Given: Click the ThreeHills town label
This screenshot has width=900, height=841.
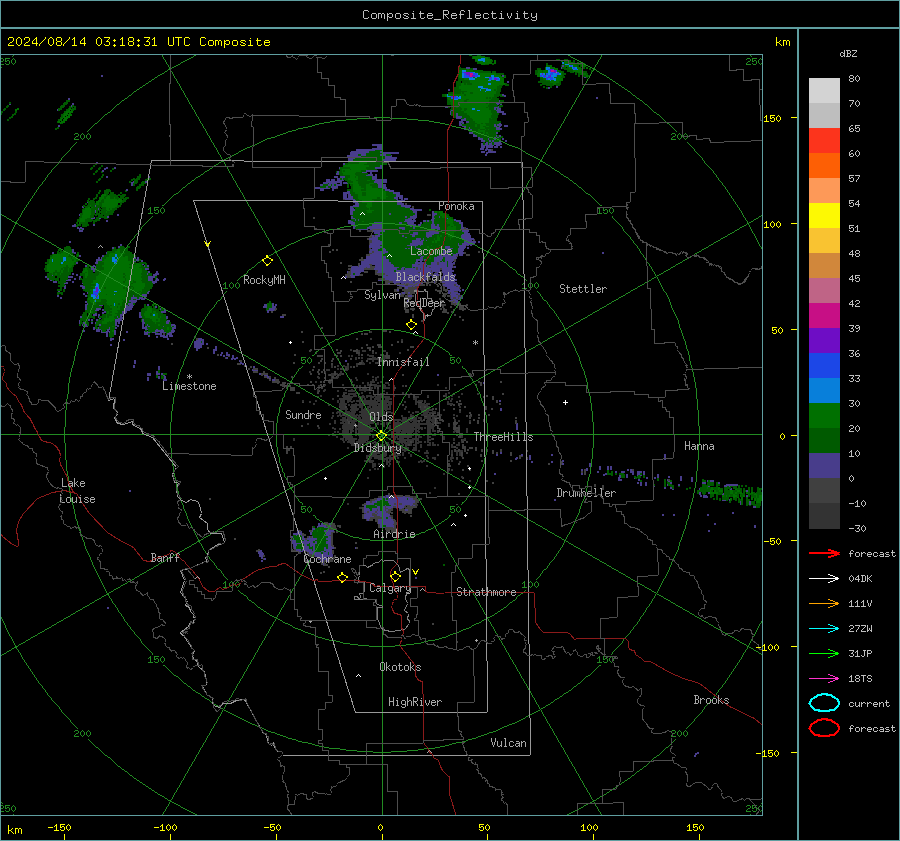Looking at the screenshot, I should (503, 437).
